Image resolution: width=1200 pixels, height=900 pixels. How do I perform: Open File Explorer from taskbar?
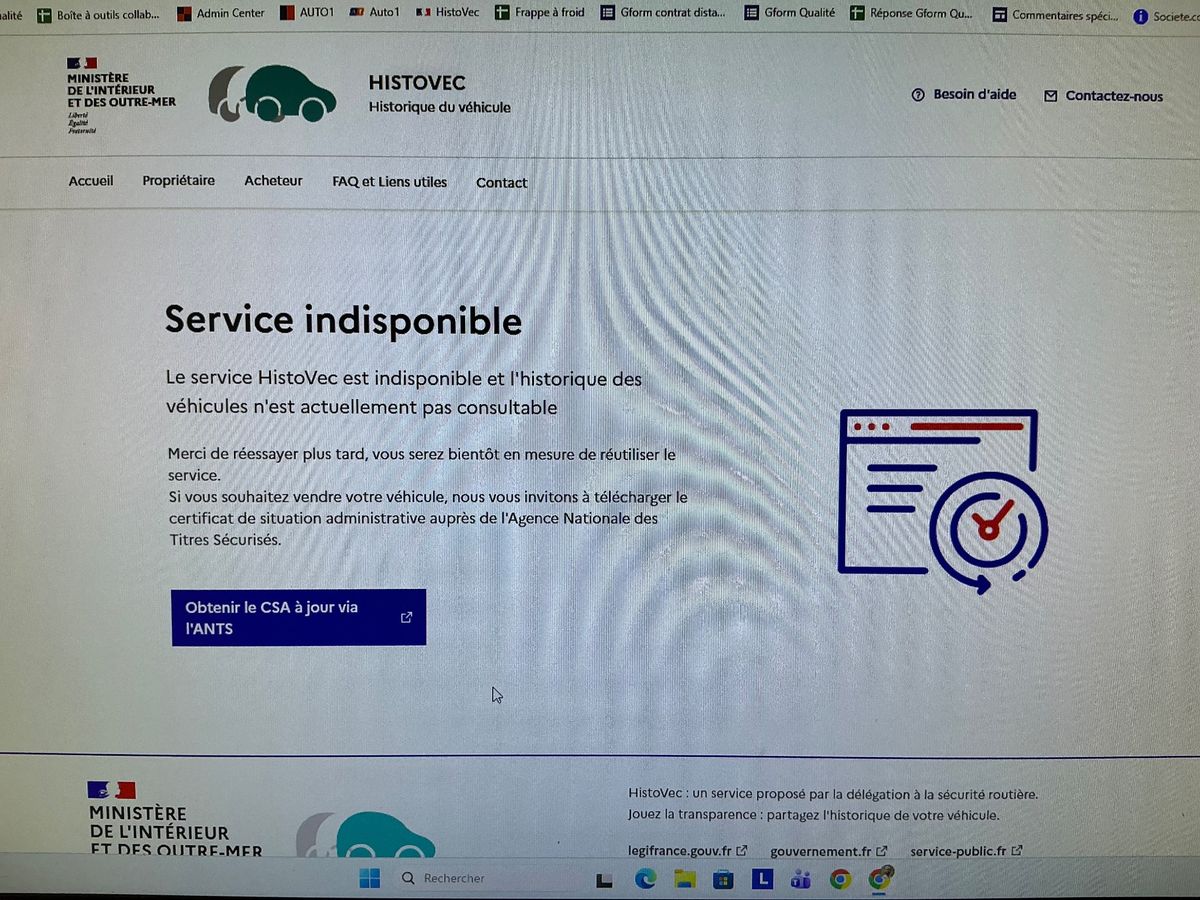pyautogui.click(x=684, y=879)
